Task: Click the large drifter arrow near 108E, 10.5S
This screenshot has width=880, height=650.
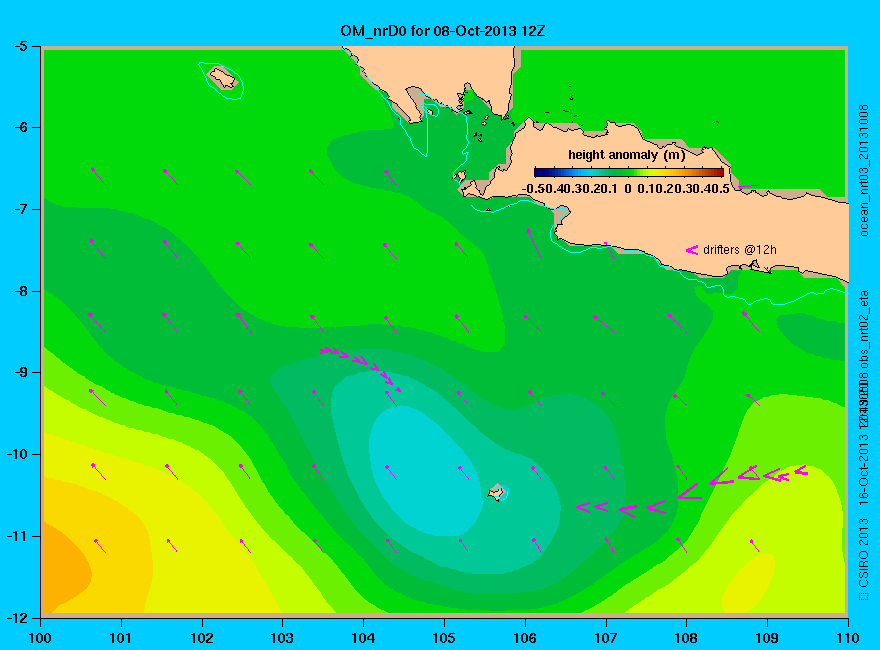Action: point(690,492)
